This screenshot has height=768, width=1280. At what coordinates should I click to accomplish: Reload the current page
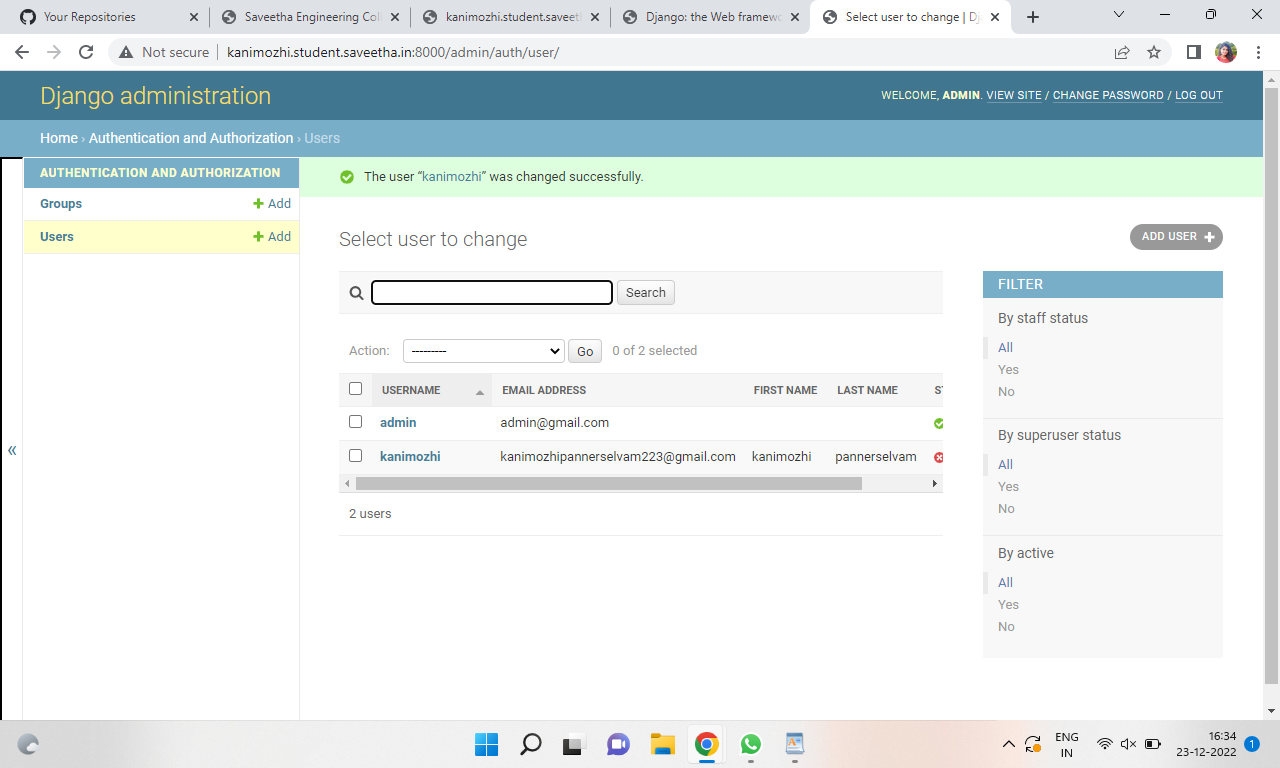coord(86,52)
